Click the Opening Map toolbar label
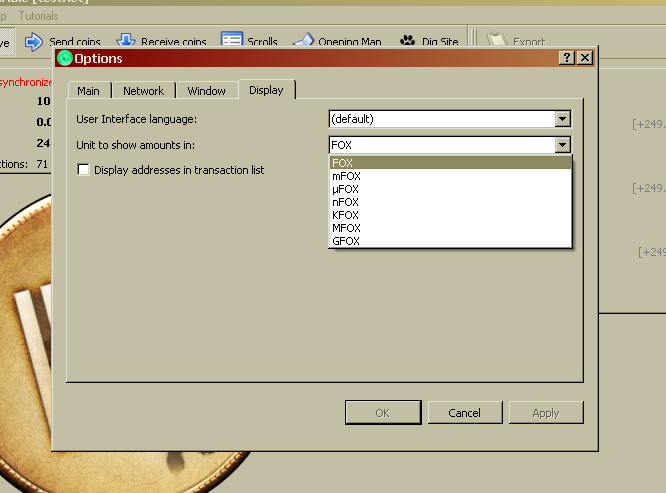The image size is (666, 493). (350, 42)
